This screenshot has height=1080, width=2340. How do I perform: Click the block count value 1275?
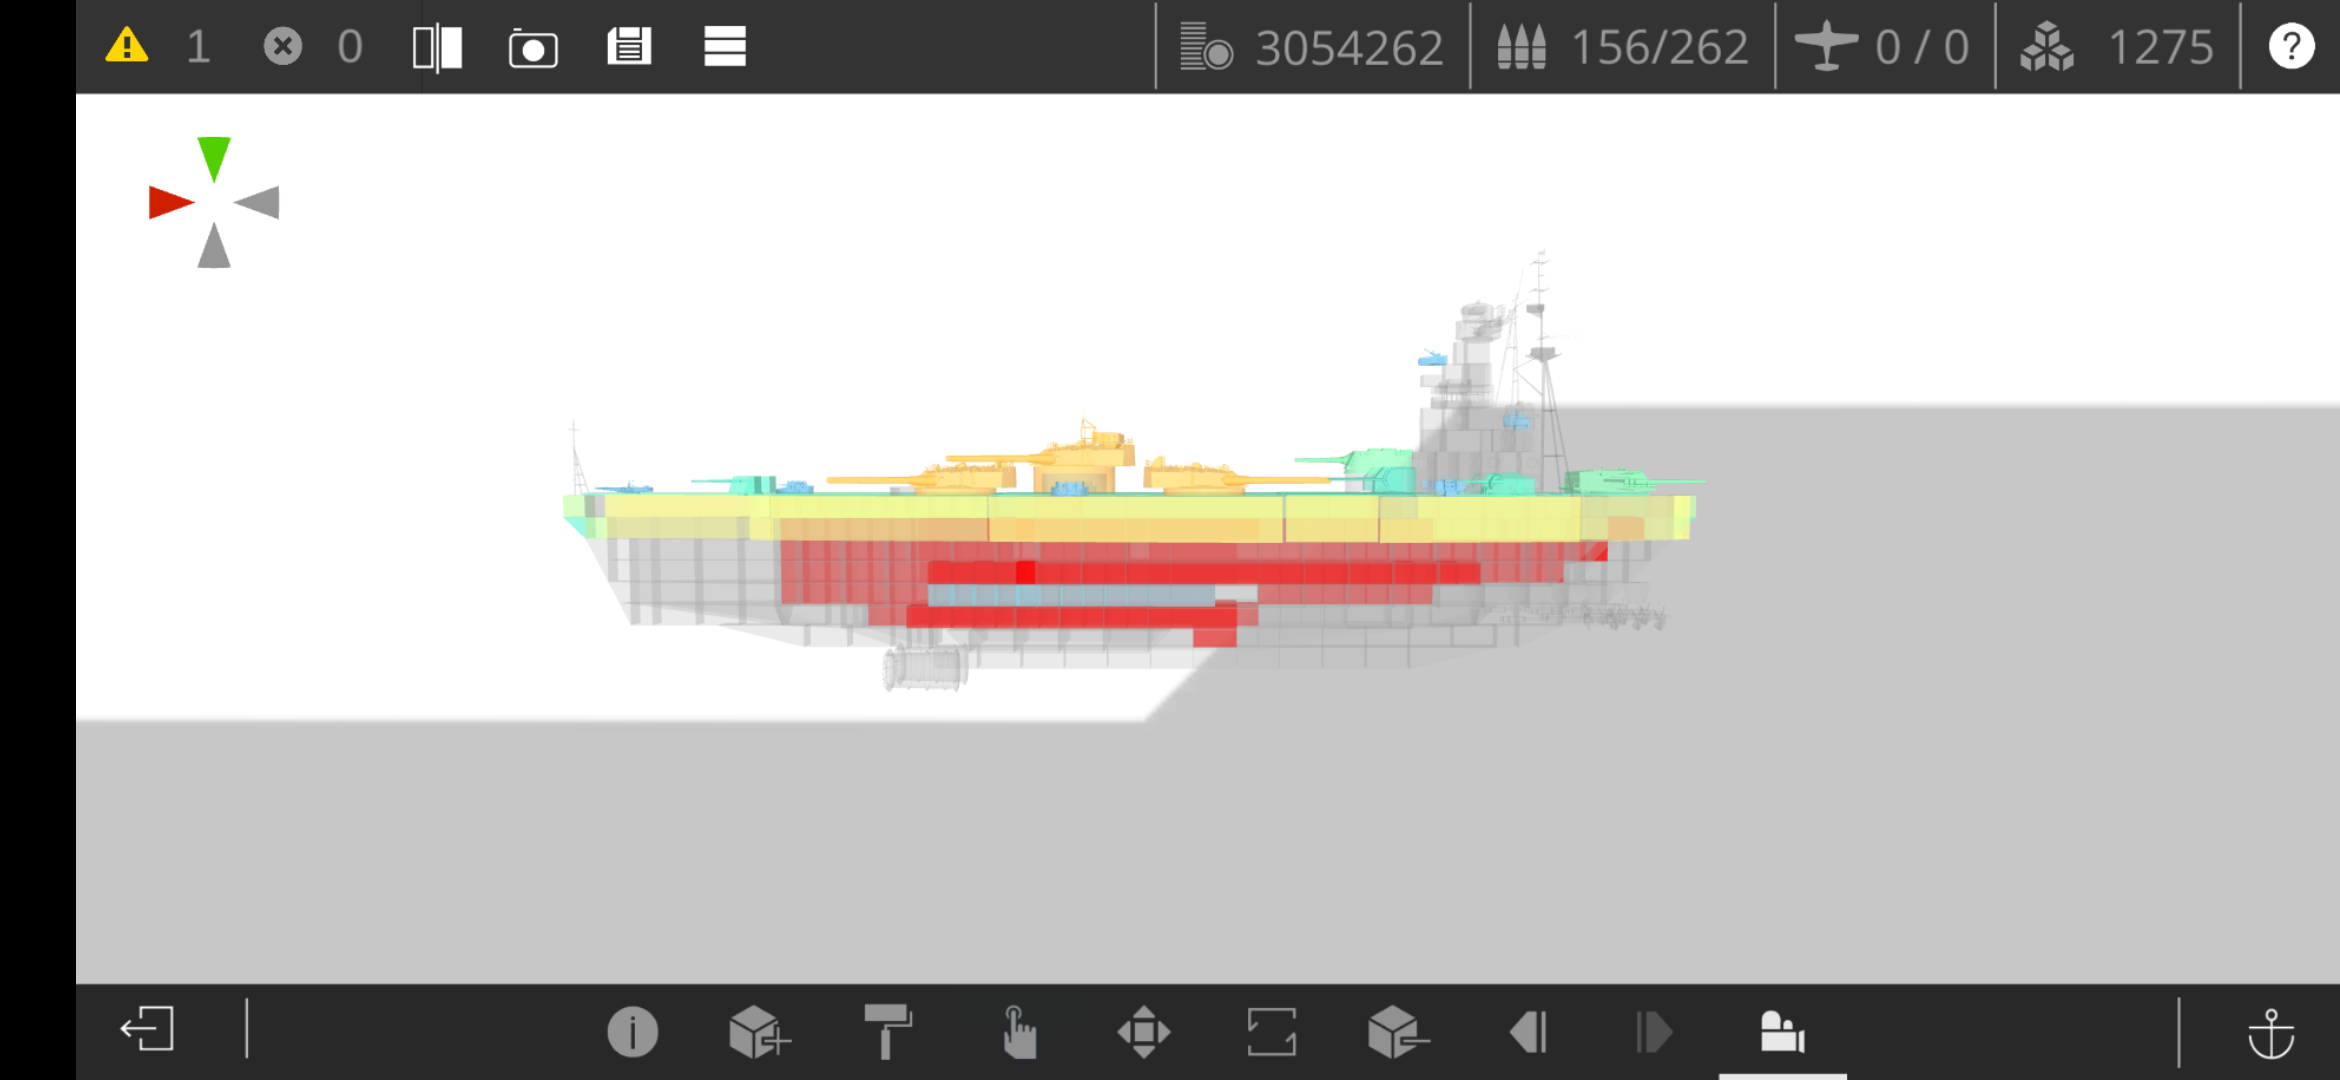coord(2160,47)
